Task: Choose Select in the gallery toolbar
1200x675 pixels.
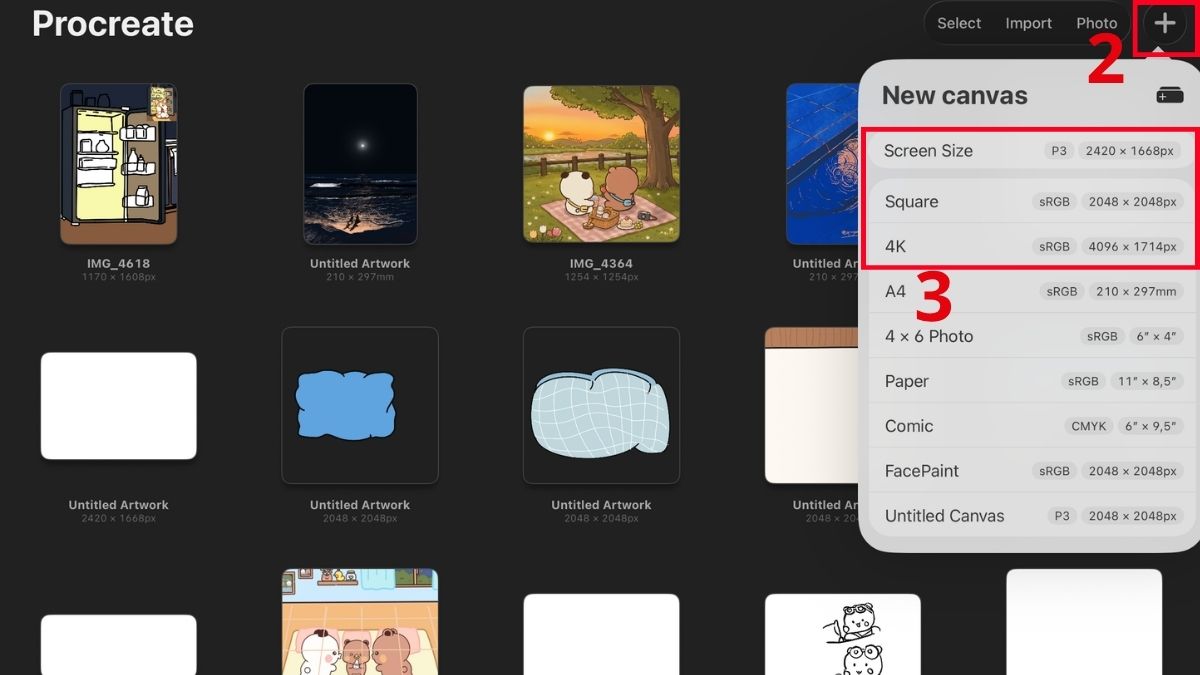Action: tap(959, 23)
